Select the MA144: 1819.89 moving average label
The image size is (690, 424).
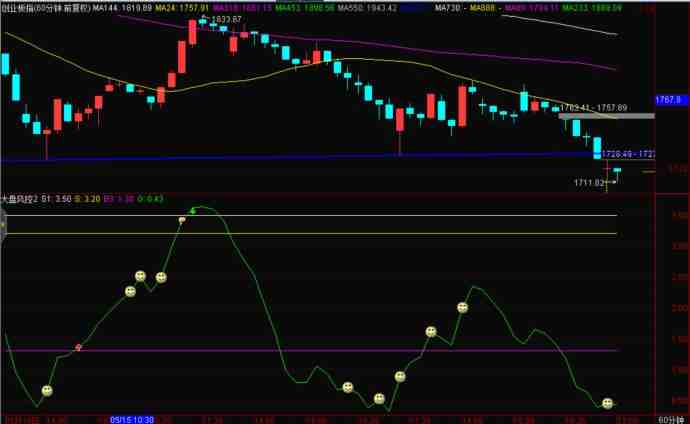point(122,8)
